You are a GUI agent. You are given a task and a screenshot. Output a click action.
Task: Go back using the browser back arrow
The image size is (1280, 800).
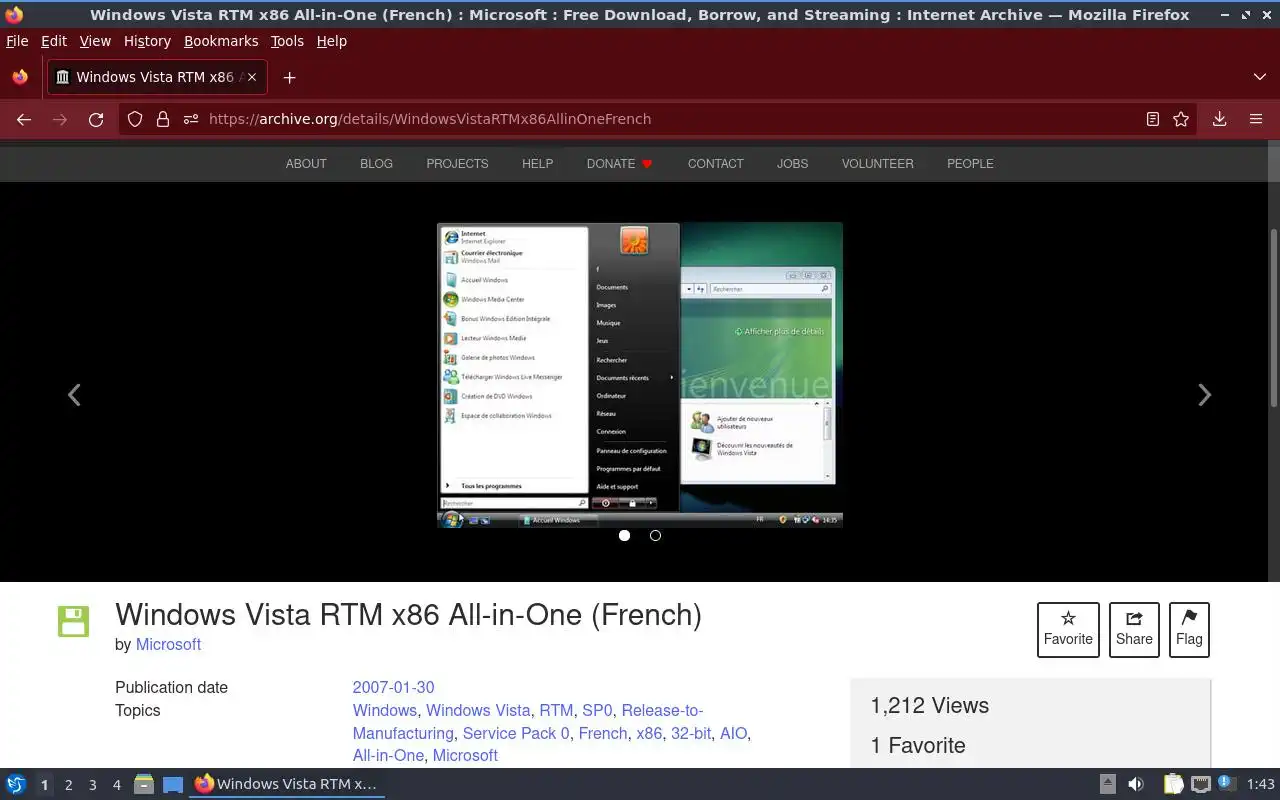point(24,119)
